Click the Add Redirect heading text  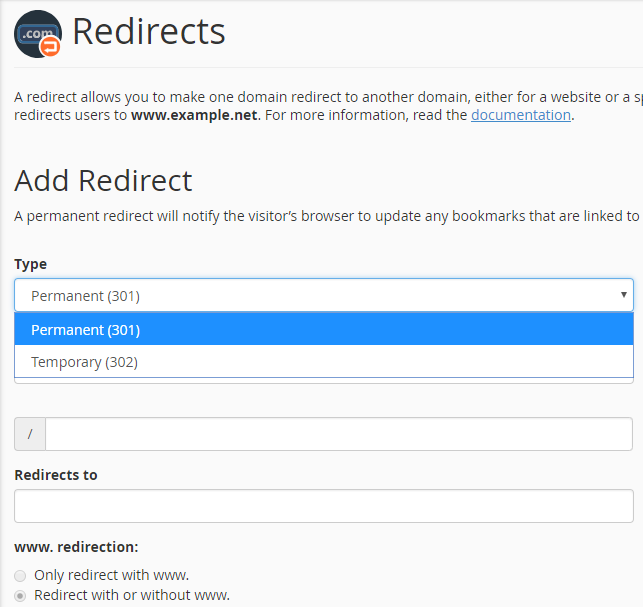103,181
